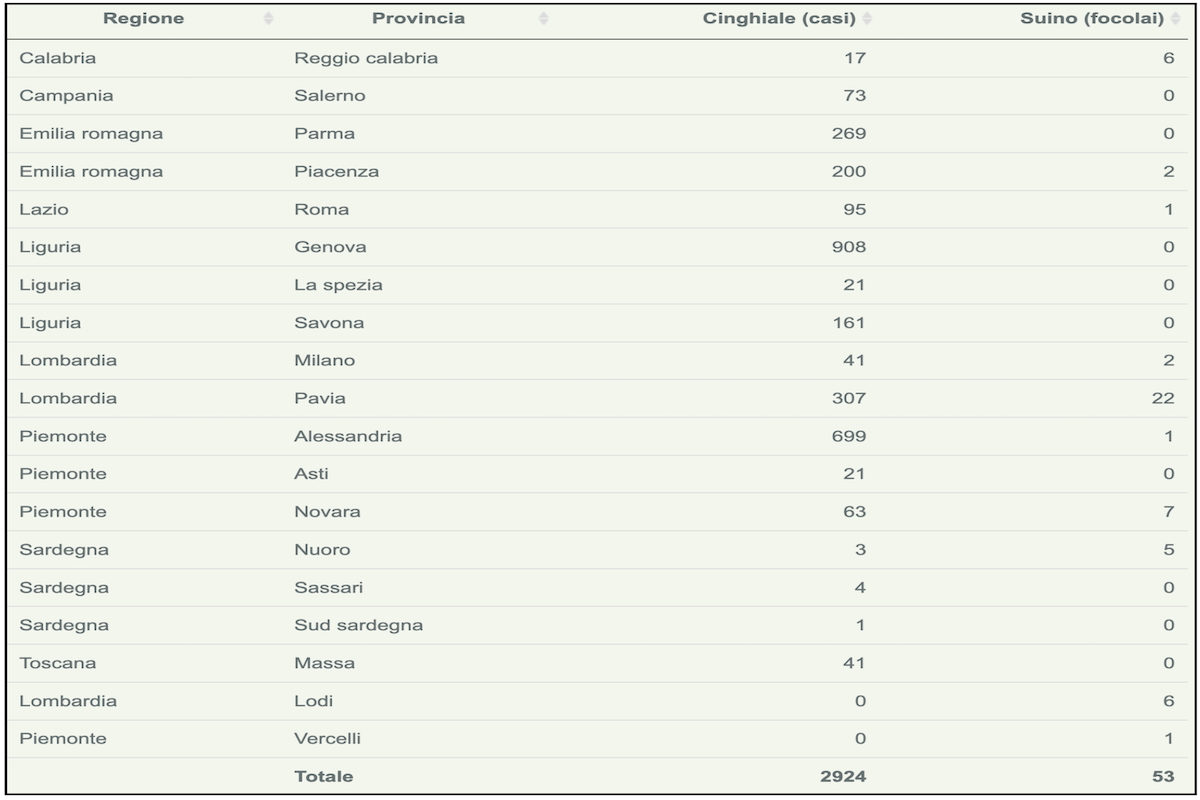The image size is (1200, 800).
Task: Click the Sud sardegna province cell
Action: click(358, 625)
